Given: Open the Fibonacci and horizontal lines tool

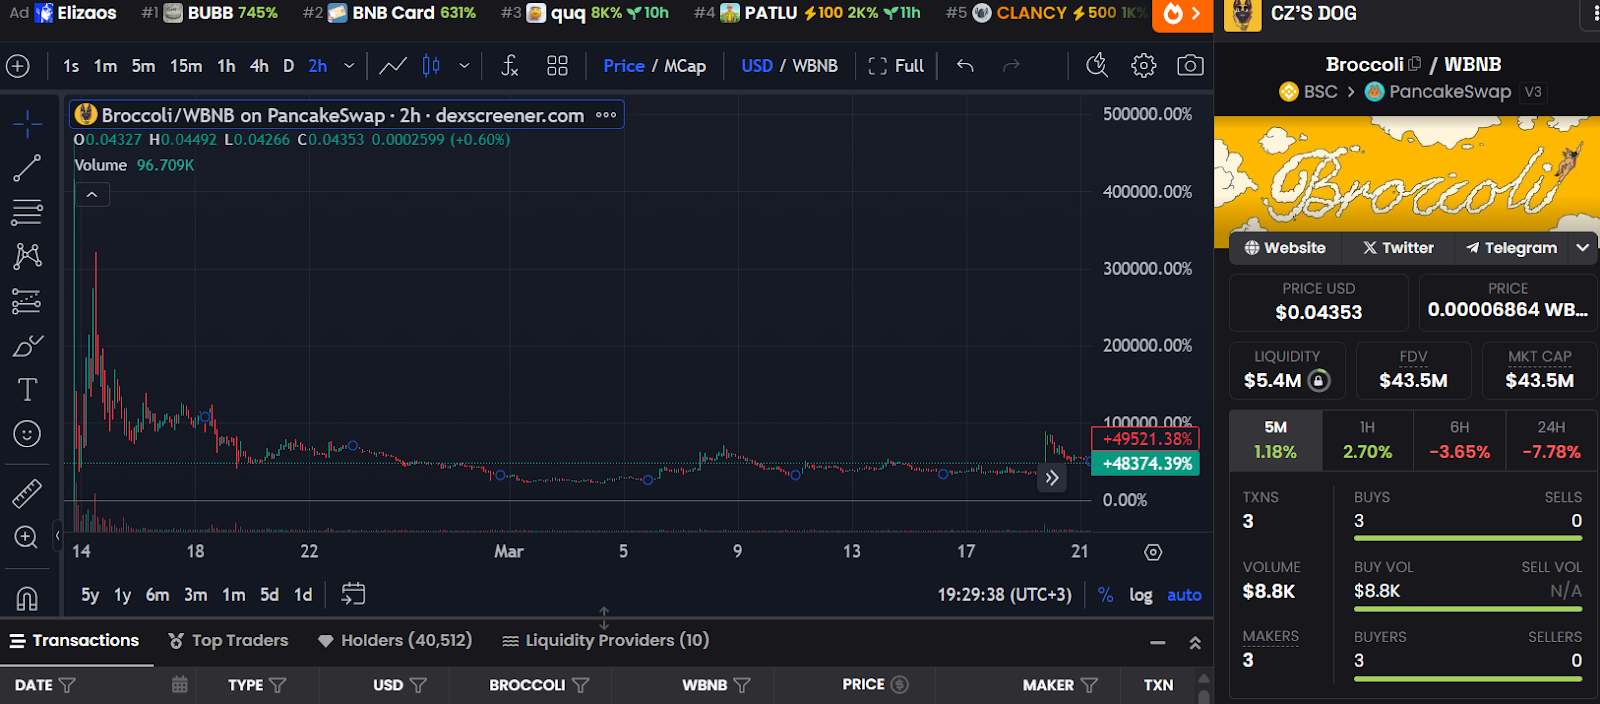Looking at the screenshot, I should pos(27,212).
